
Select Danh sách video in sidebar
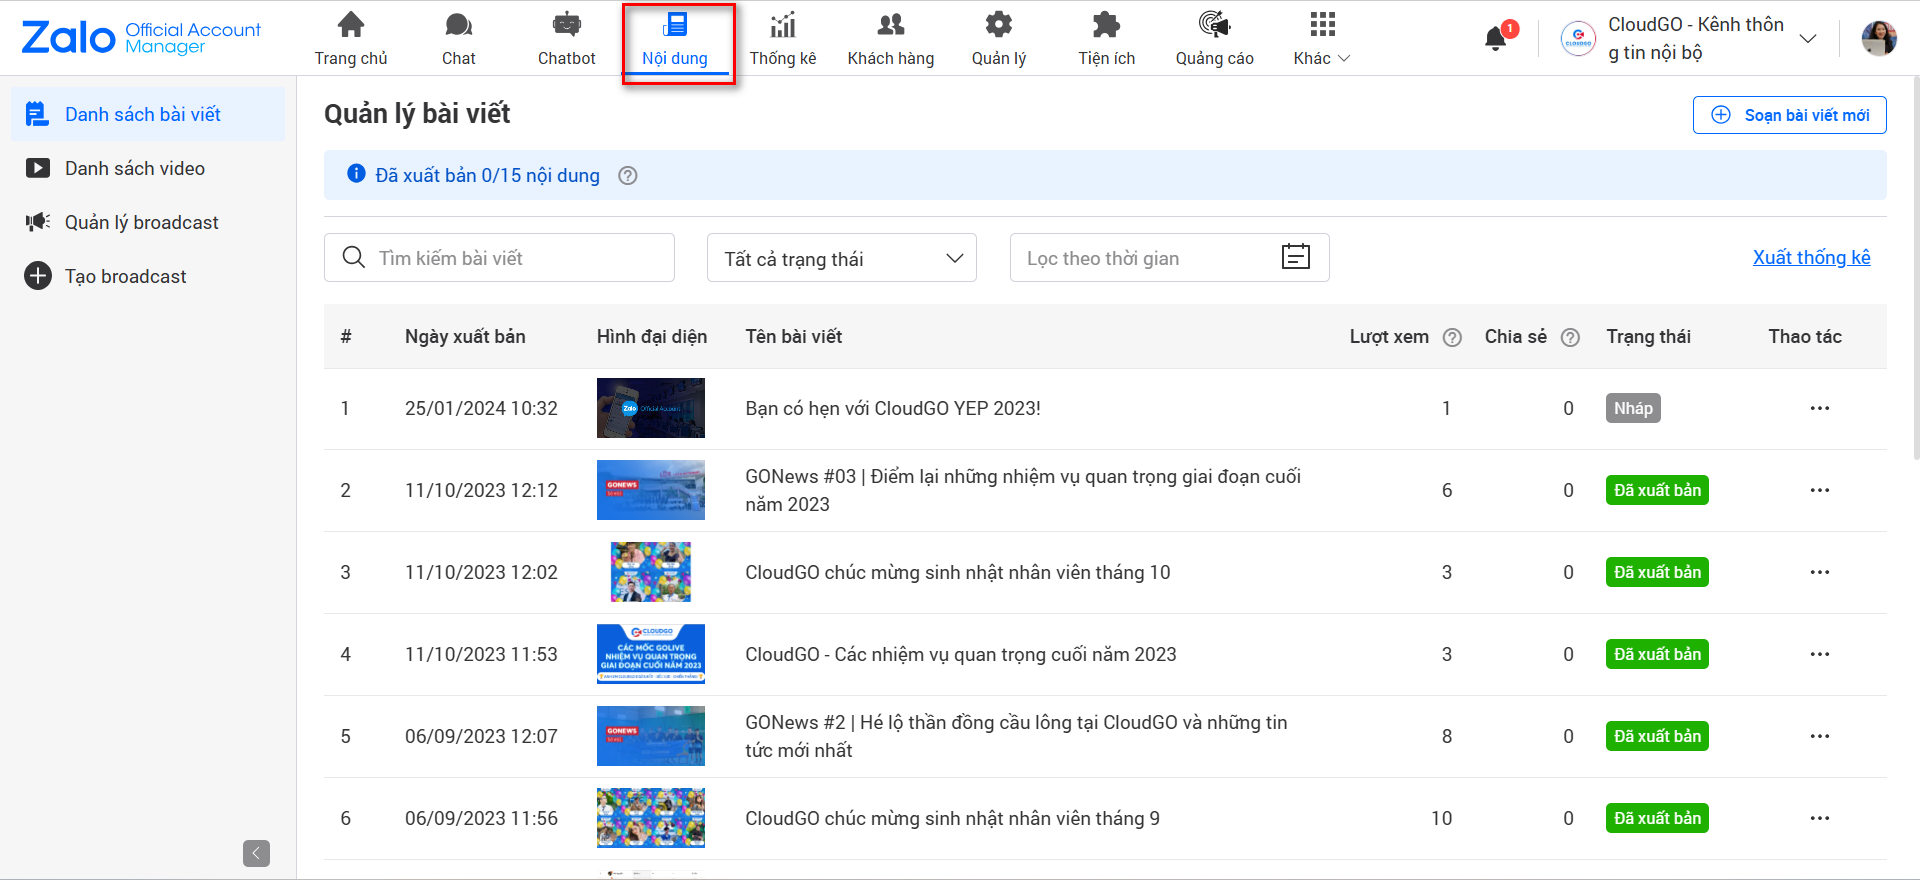click(148, 168)
